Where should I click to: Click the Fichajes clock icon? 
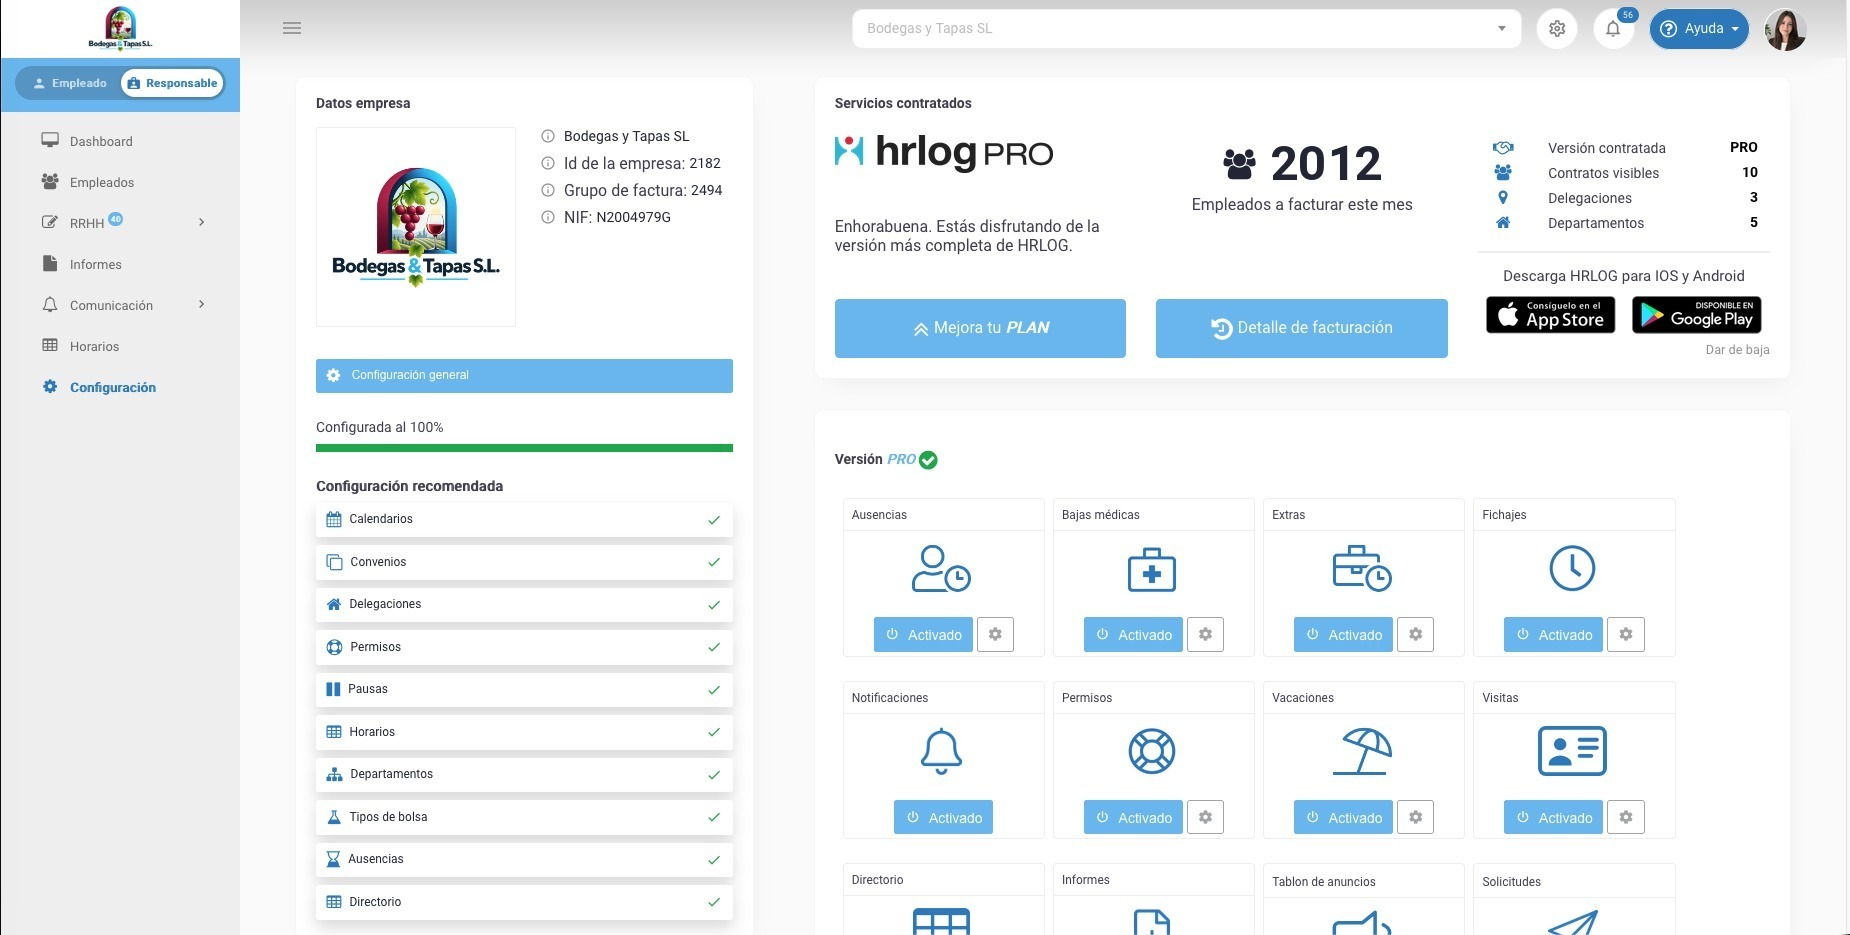click(1572, 568)
